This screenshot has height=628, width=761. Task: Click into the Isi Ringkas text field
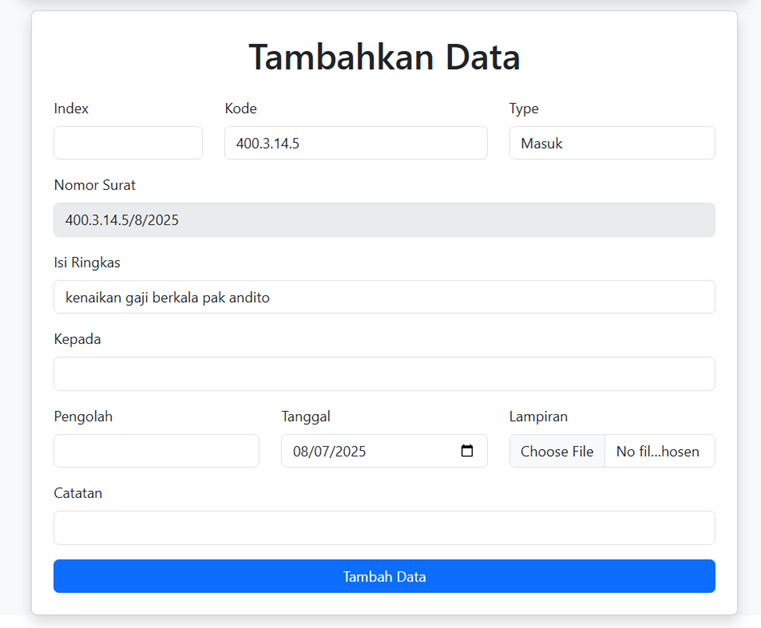[x=384, y=297]
